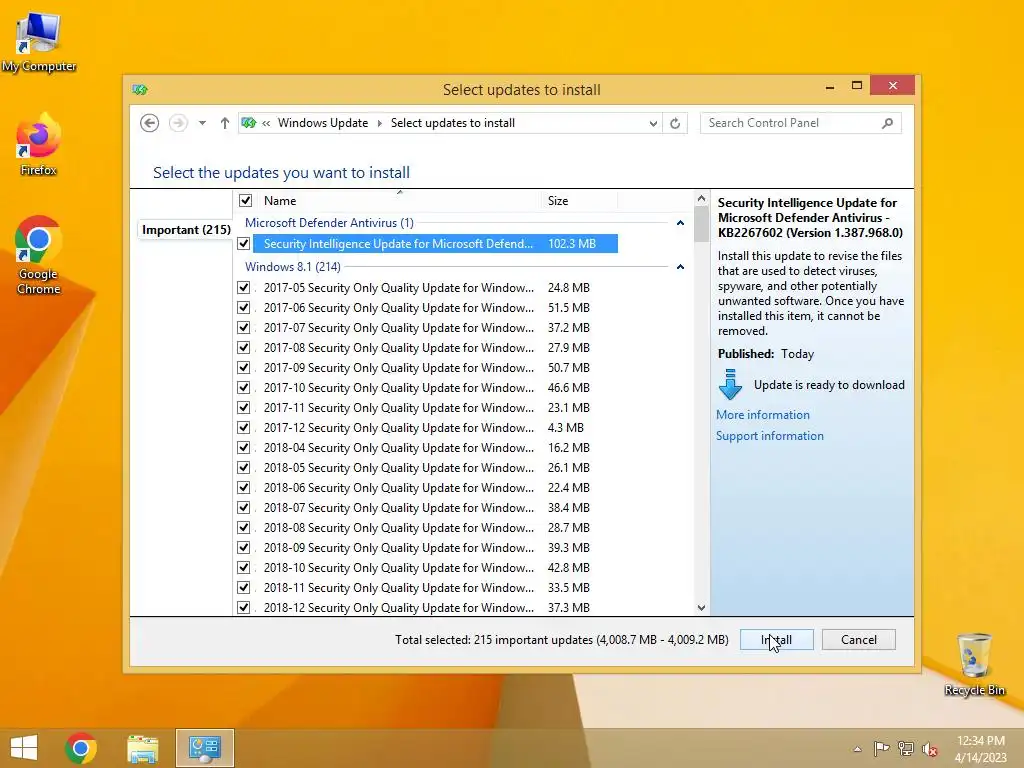Open File Explorer from the taskbar
Image resolution: width=1024 pixels, height=768 pixels.
143,748
